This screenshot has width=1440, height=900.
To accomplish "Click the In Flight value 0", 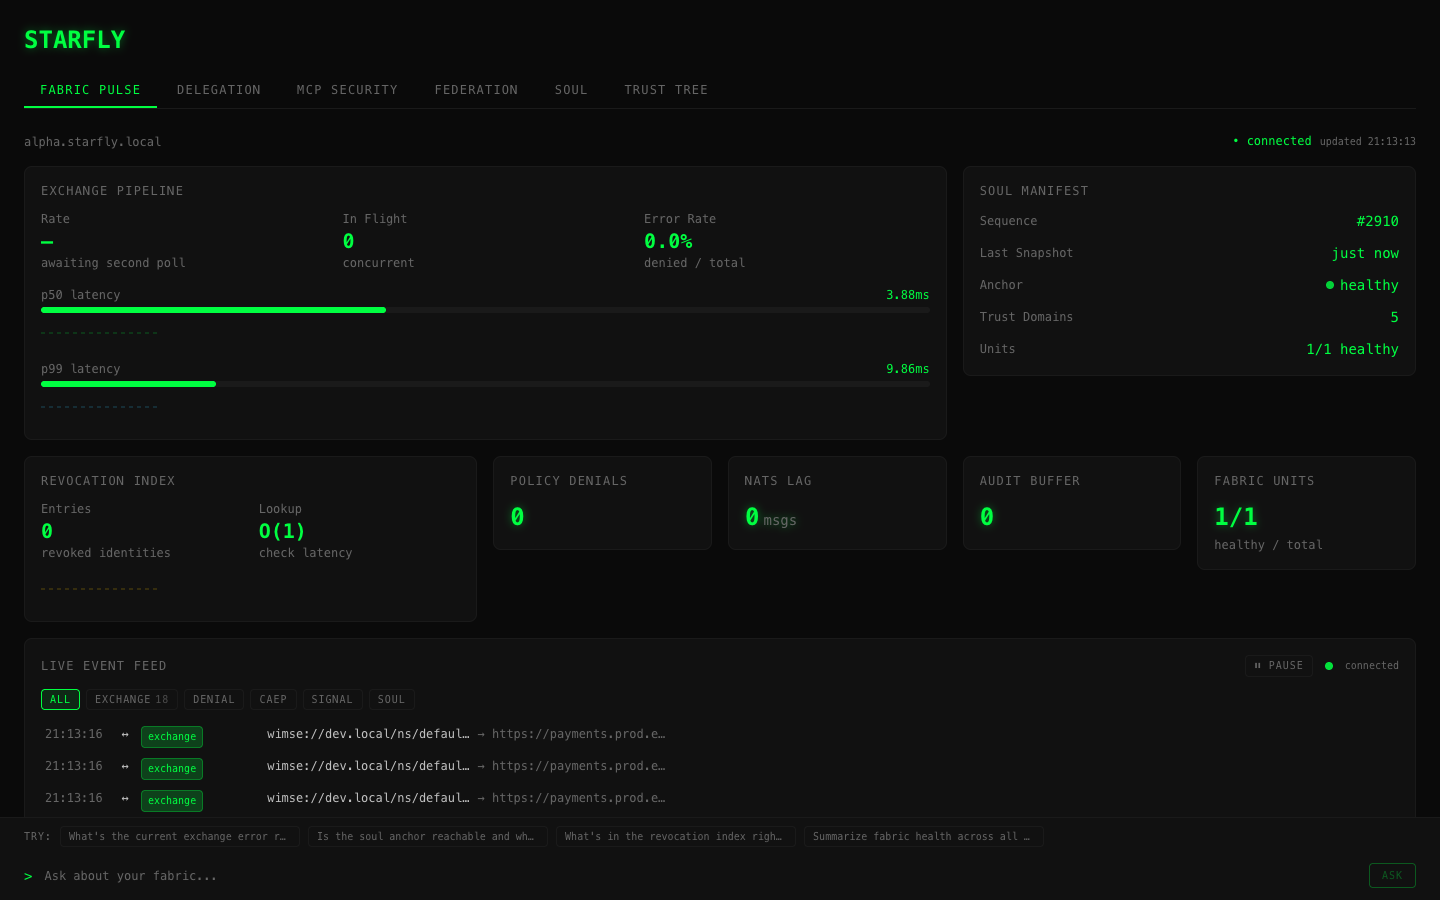I will tap(348, 241).
